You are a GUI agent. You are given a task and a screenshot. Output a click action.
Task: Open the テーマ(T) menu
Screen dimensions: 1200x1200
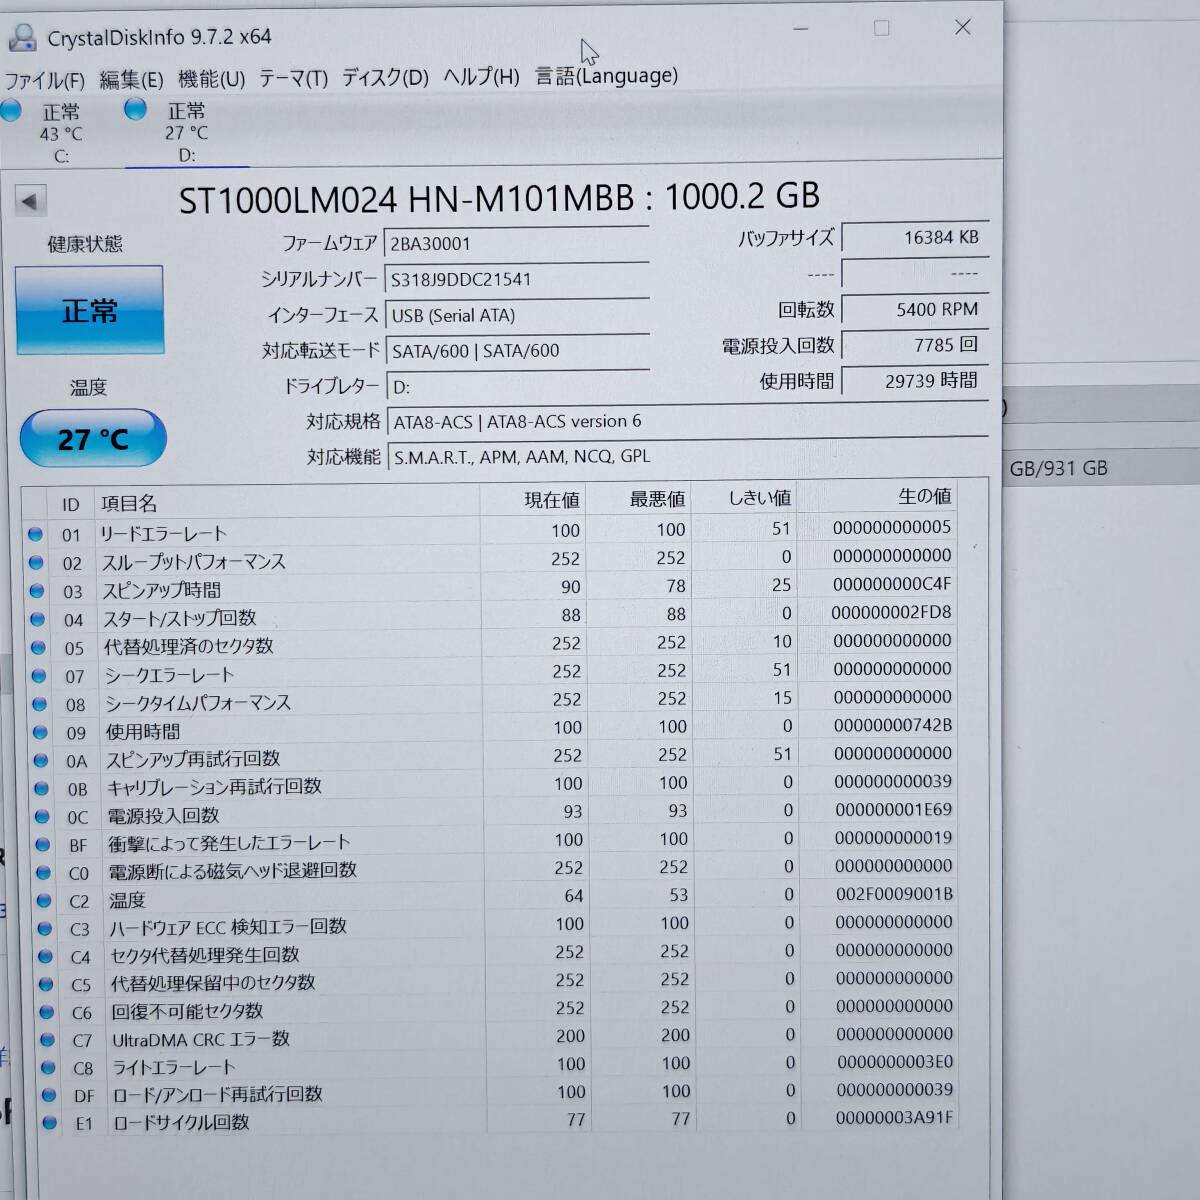click(x=293, y=79)
